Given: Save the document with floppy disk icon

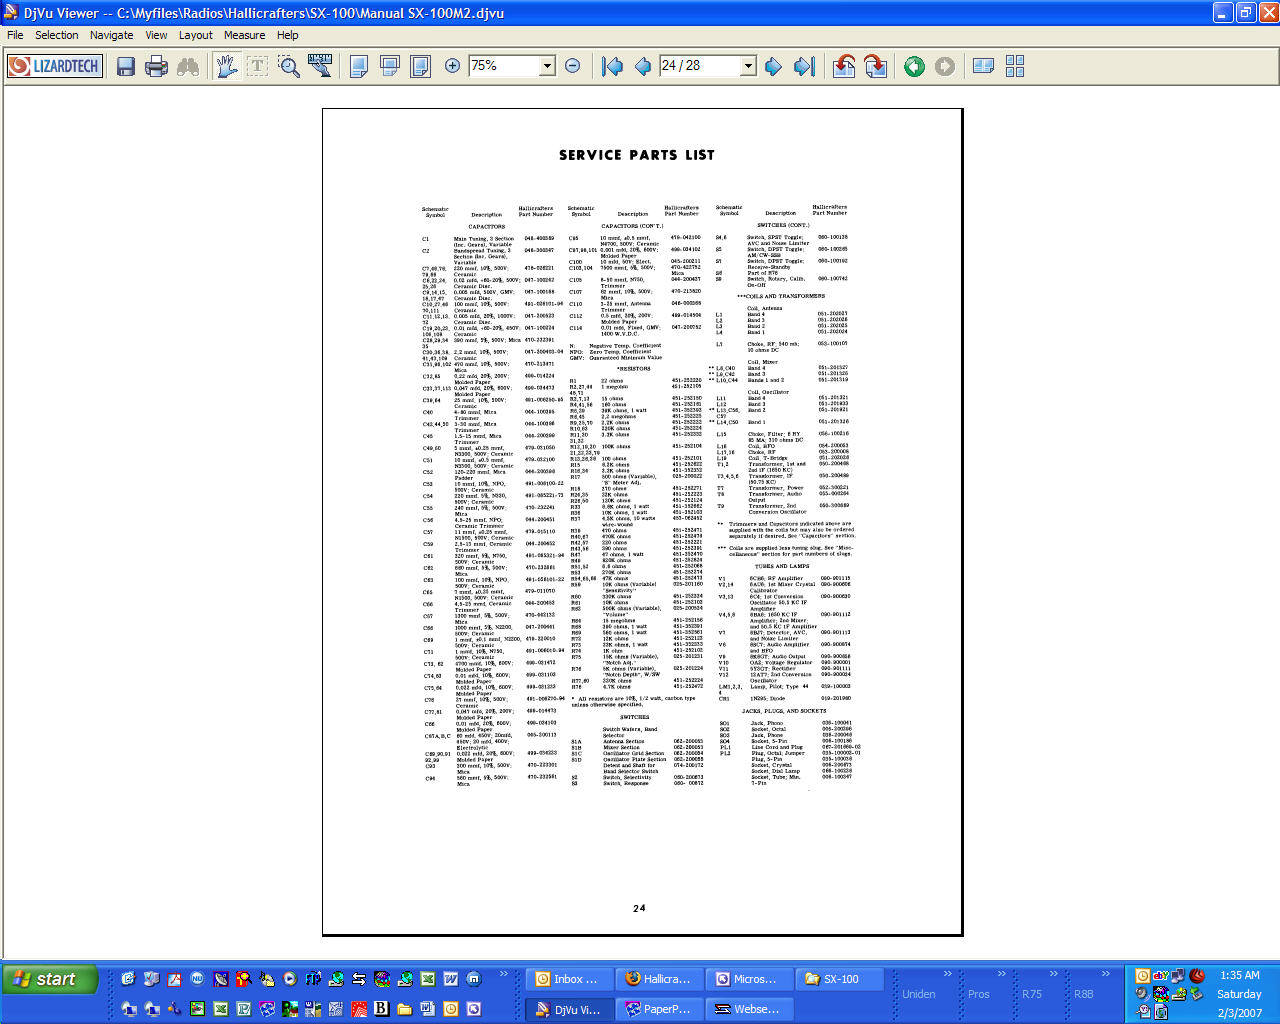Looking at the screenshot, I should click(126, 66).
